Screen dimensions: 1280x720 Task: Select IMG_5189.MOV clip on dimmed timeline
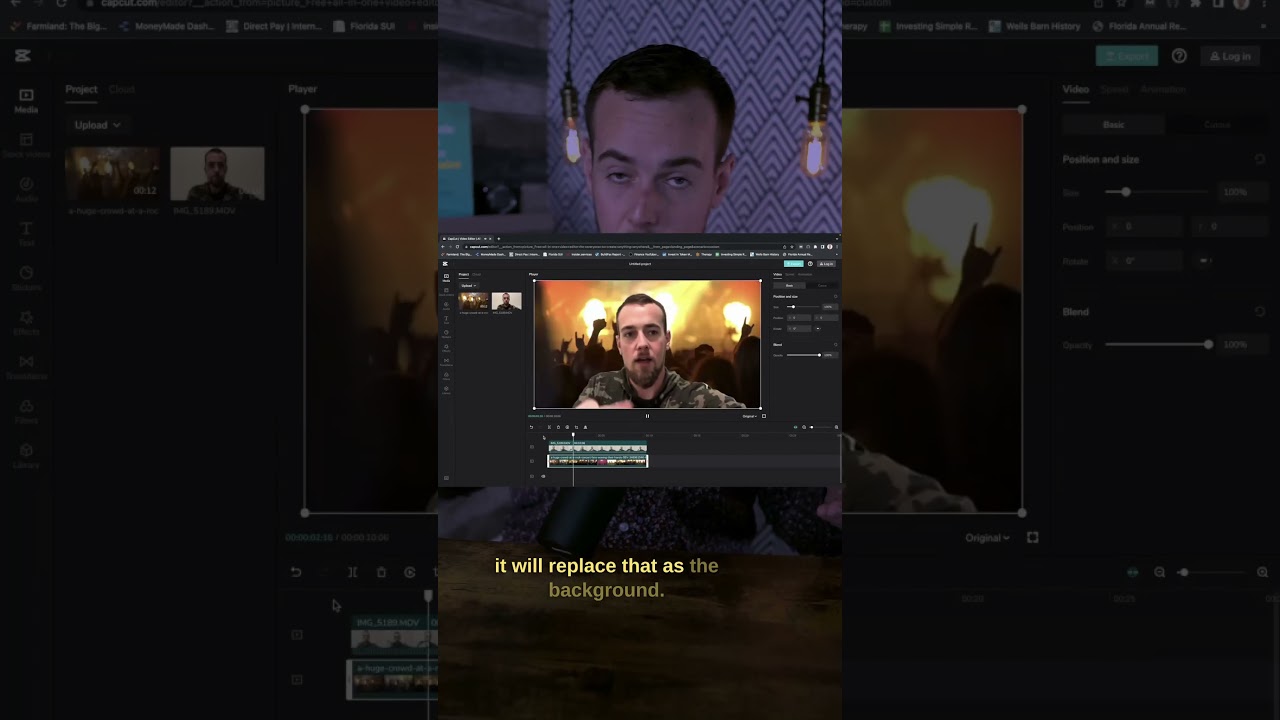click(394, 635)
